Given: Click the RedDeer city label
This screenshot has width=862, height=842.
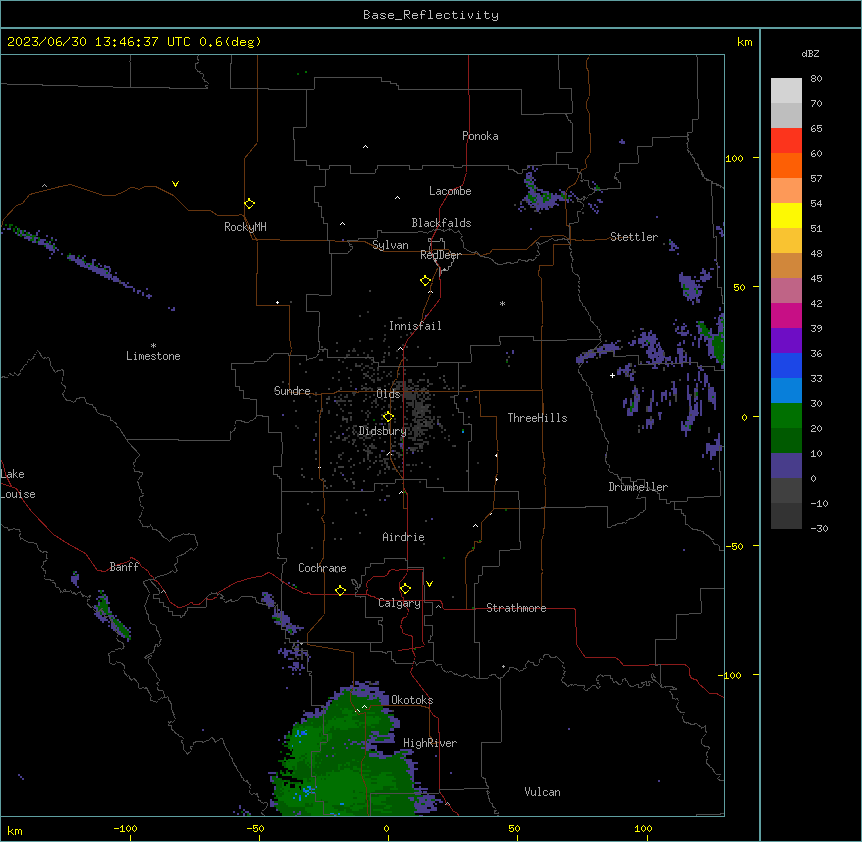Looking at the screenshot, I should pos(440,255).
